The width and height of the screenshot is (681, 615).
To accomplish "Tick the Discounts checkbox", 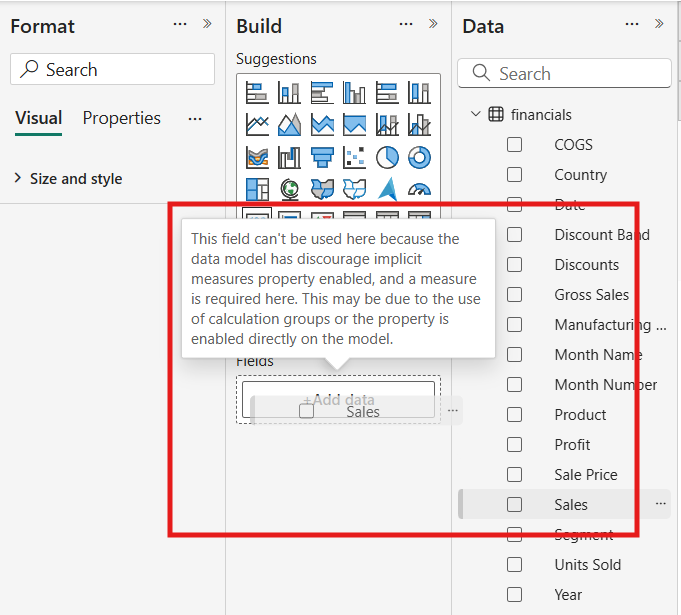I will (x=514, y=265).
